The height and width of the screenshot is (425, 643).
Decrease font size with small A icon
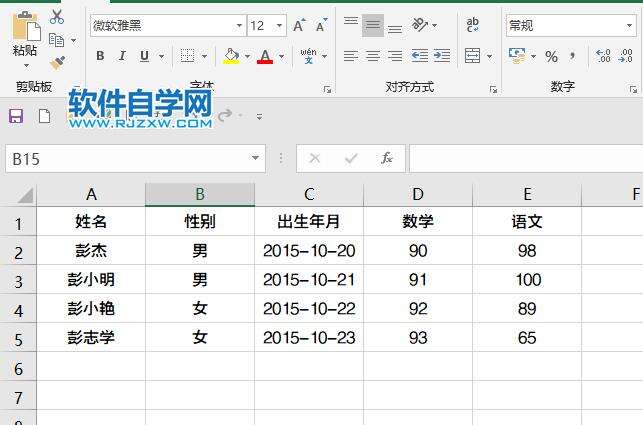point(321,26)
